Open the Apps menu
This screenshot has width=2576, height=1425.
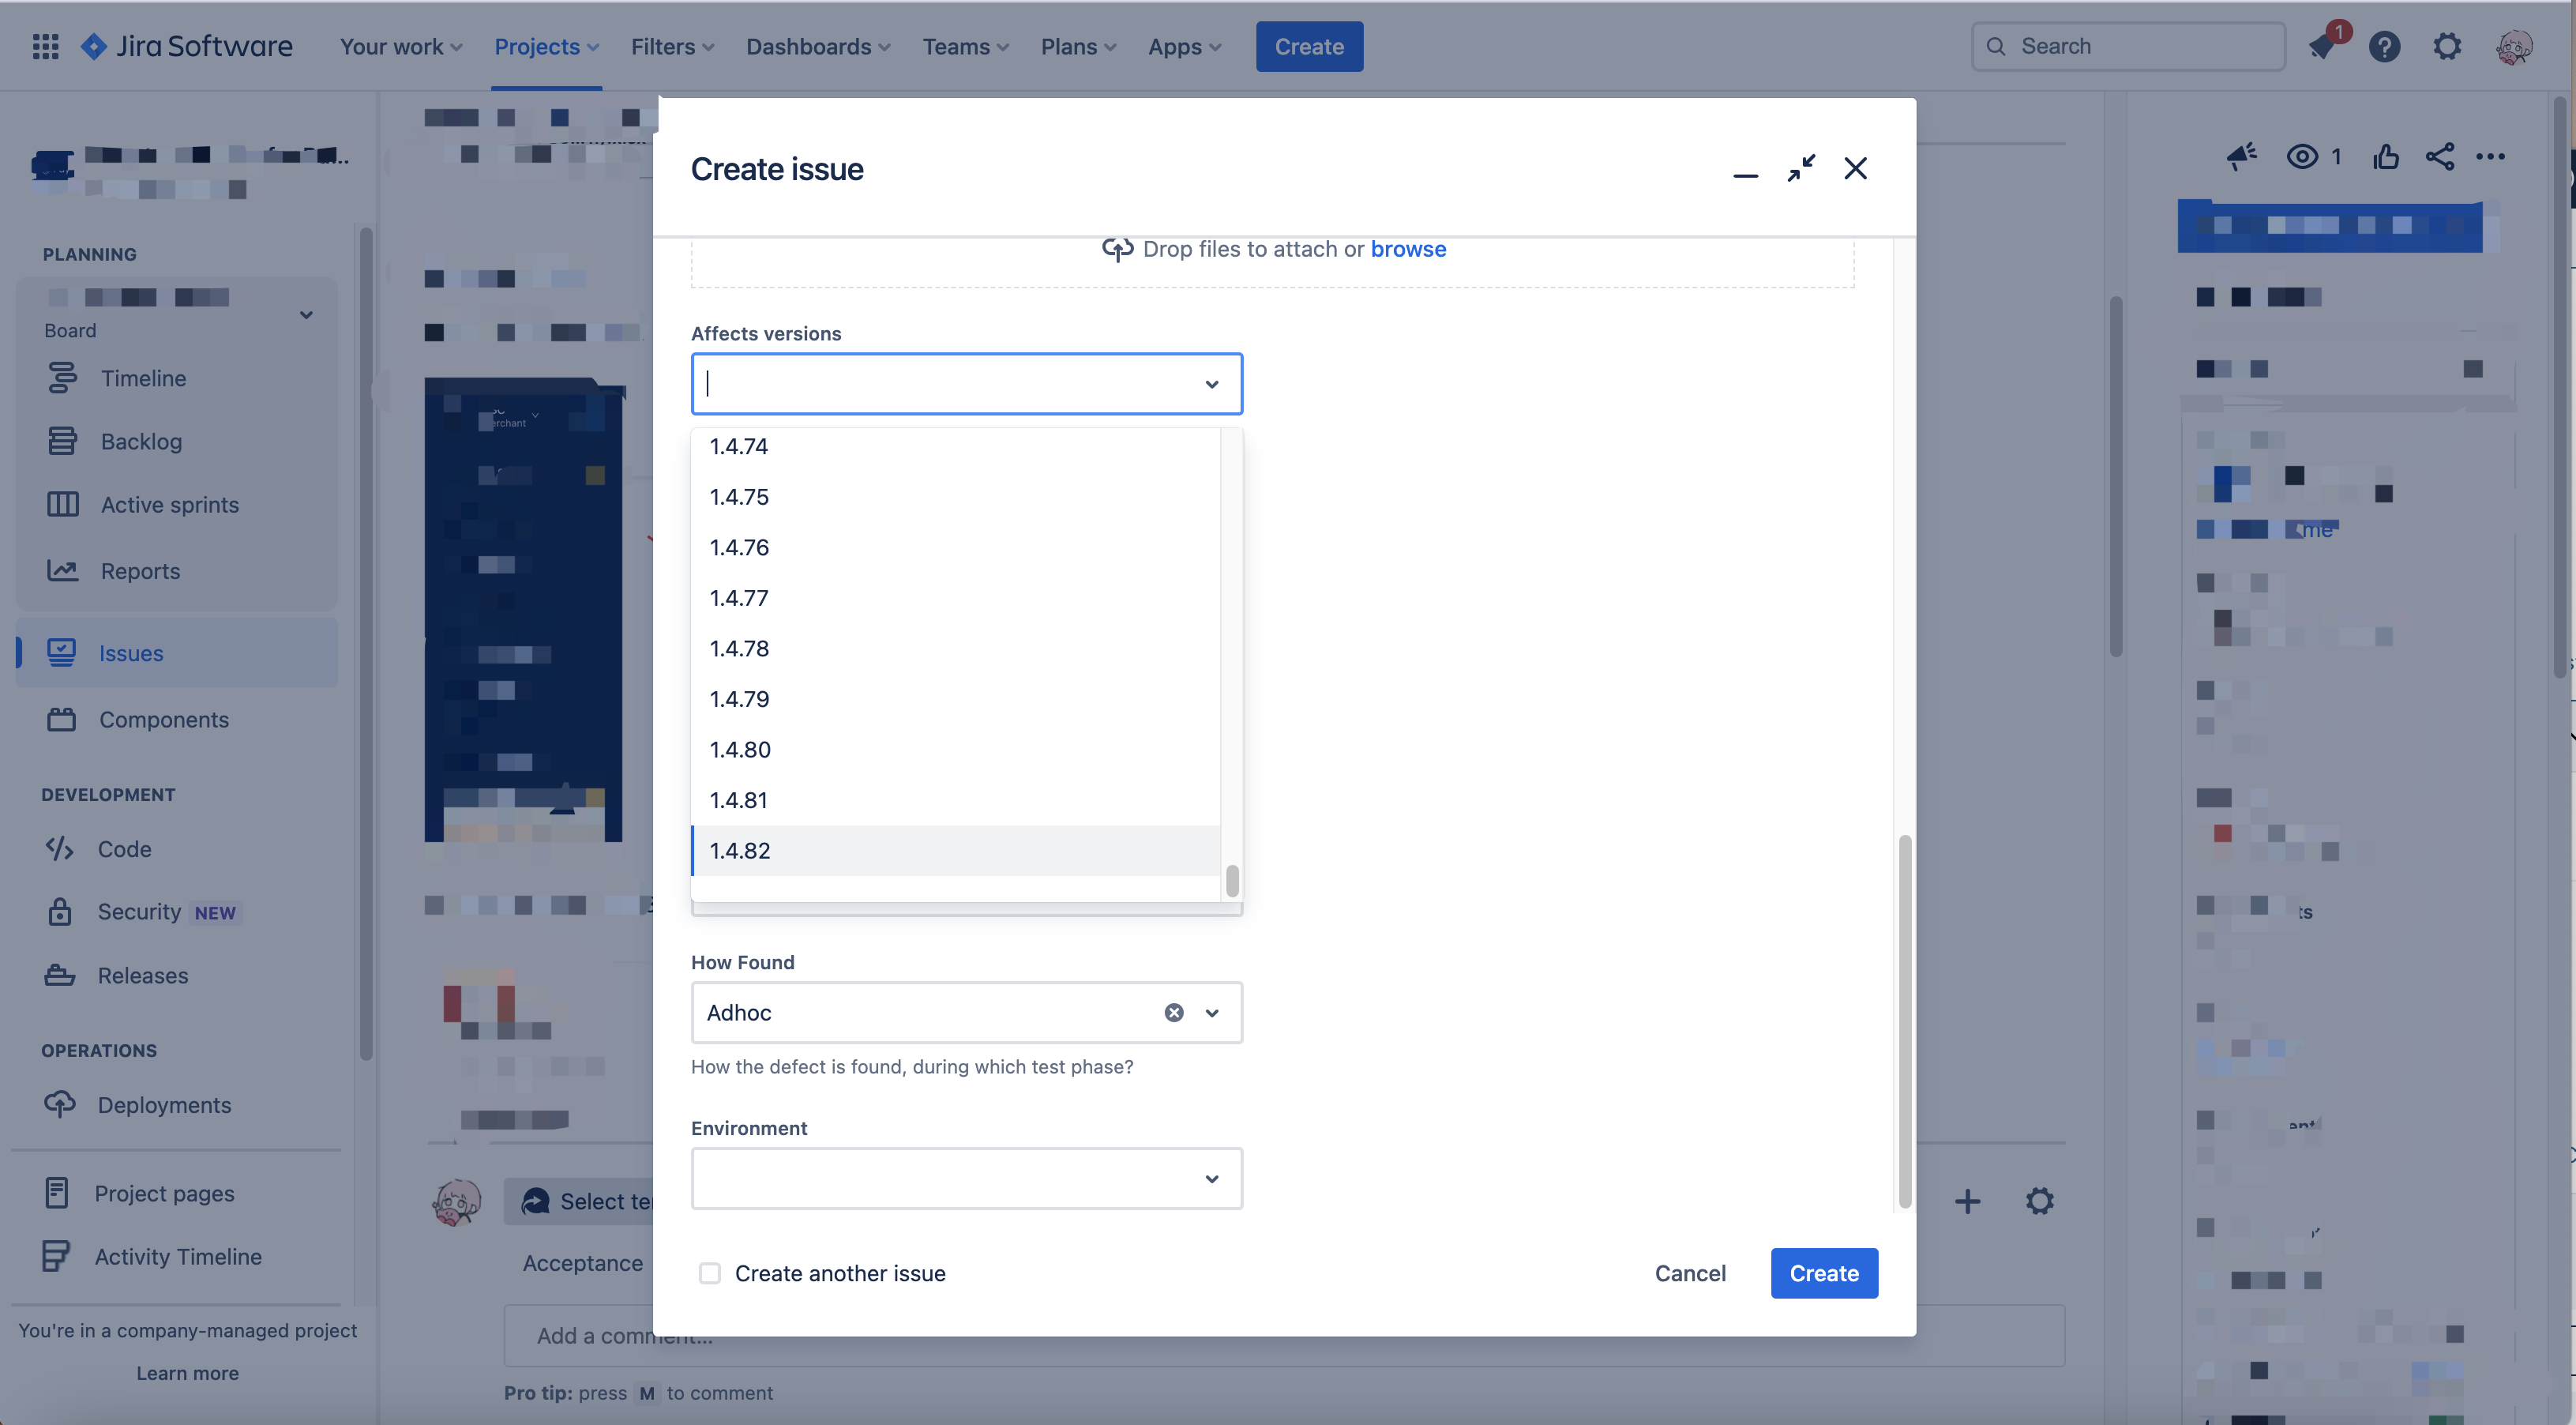click(x=1184, y=47)
